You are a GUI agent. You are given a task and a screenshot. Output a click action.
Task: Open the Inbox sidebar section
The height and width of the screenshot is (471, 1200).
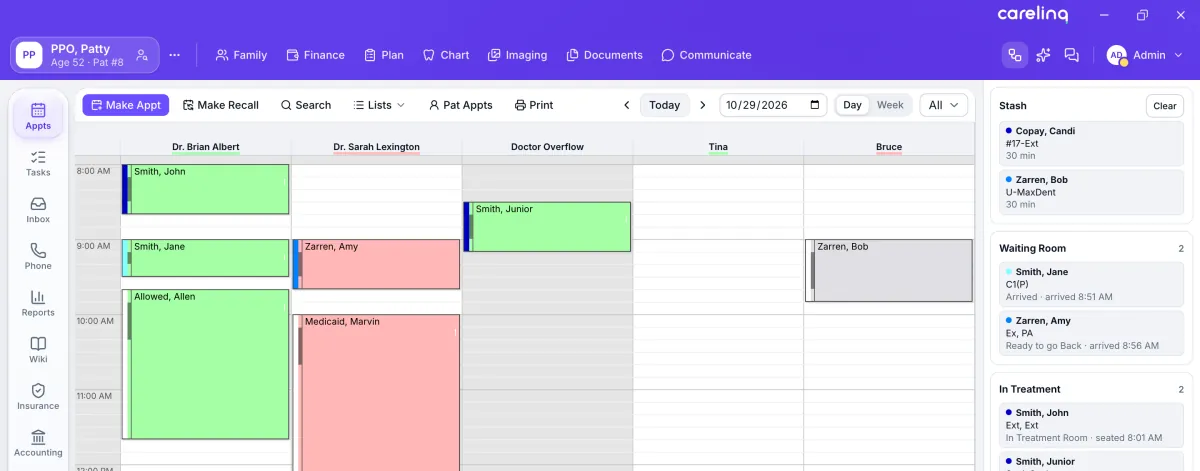click(x=38, y=210)
